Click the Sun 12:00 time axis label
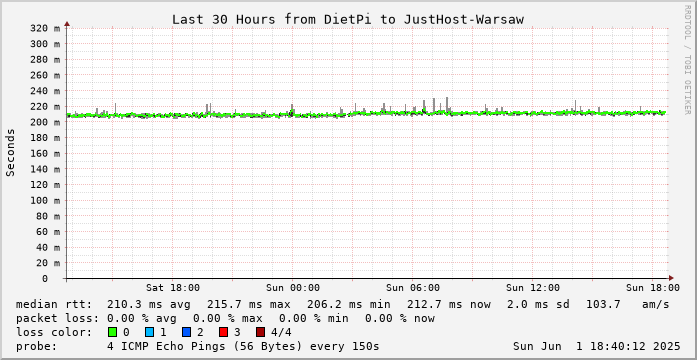The width and height of the screenshot is (697, 360). (x=533, y=288)
